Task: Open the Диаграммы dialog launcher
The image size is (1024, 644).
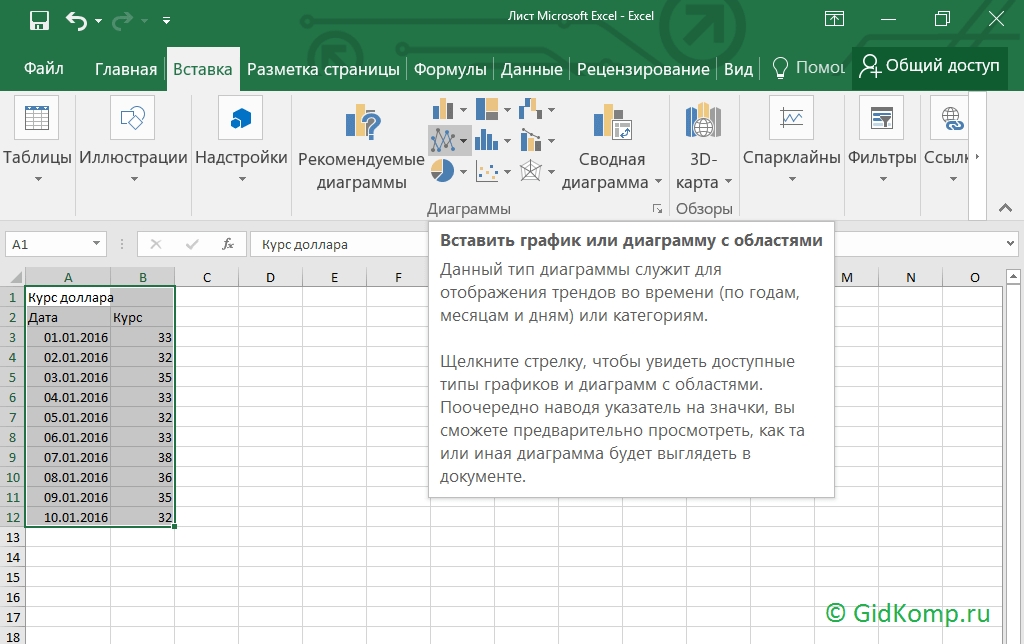Action: (x=657, y=209)
